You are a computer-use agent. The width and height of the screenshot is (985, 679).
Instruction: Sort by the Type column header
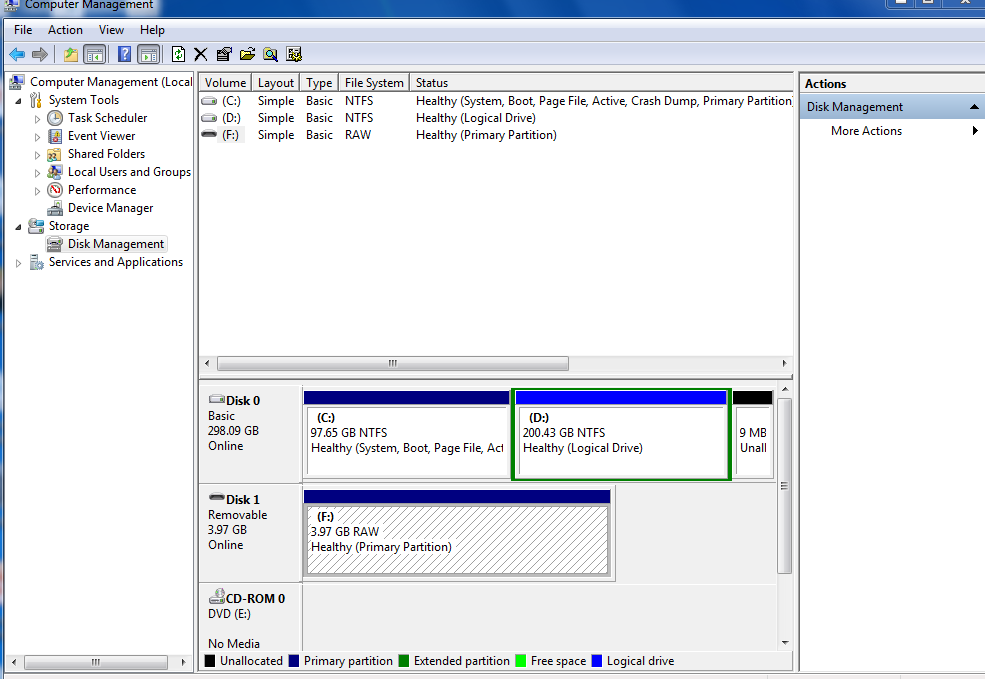point(319,82)
